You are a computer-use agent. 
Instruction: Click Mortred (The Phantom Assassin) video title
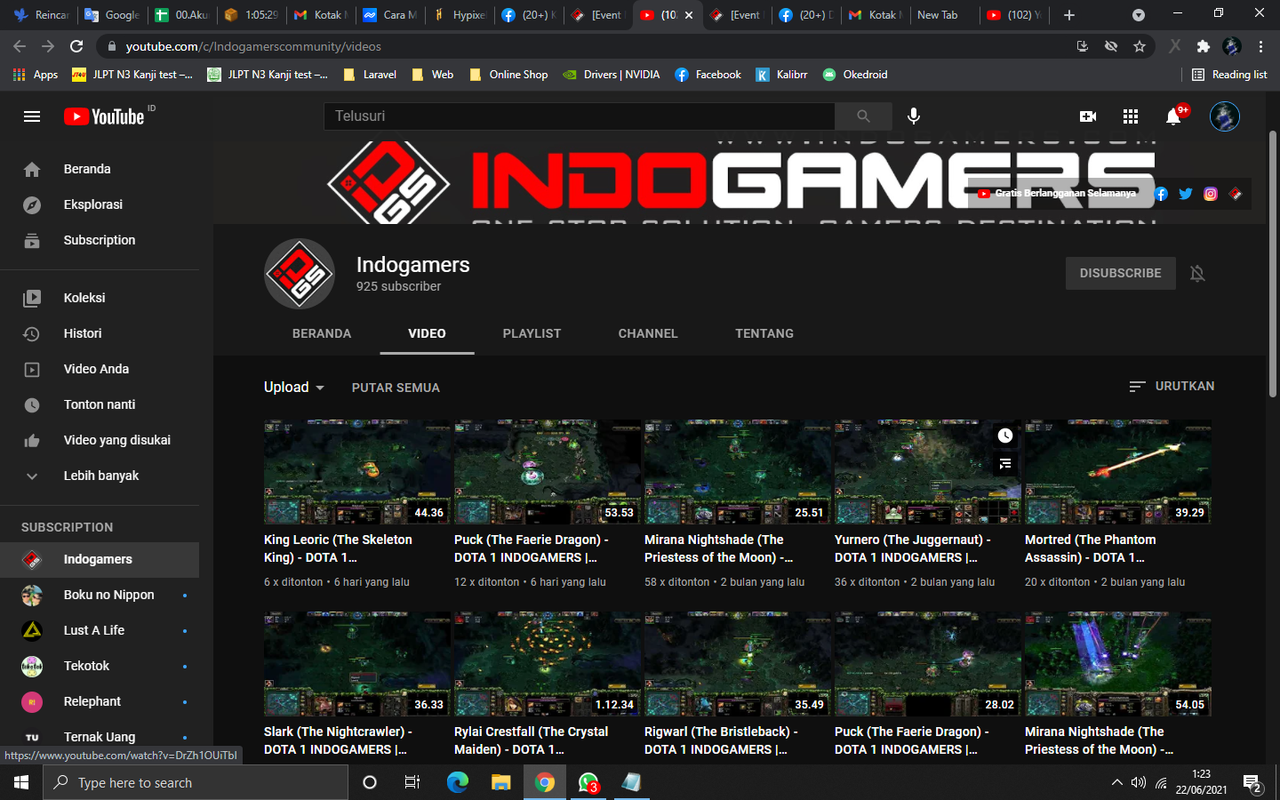tap(1090, 548)
